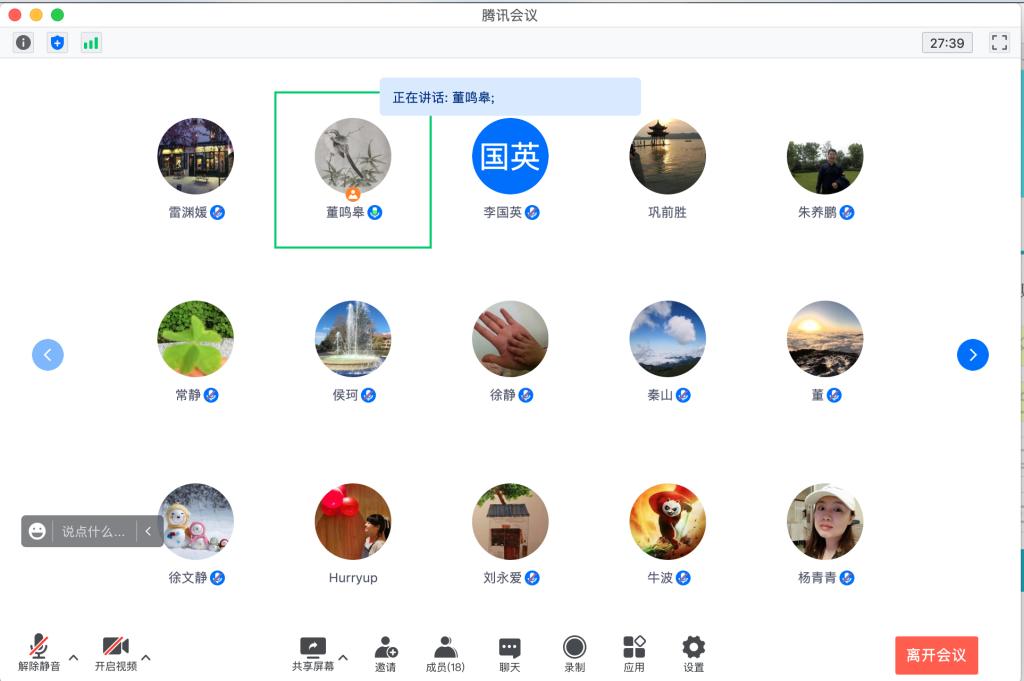Select 李国英 participant avatar
The height and width of the screenshot is (681, 1024).
pos(510,156)
